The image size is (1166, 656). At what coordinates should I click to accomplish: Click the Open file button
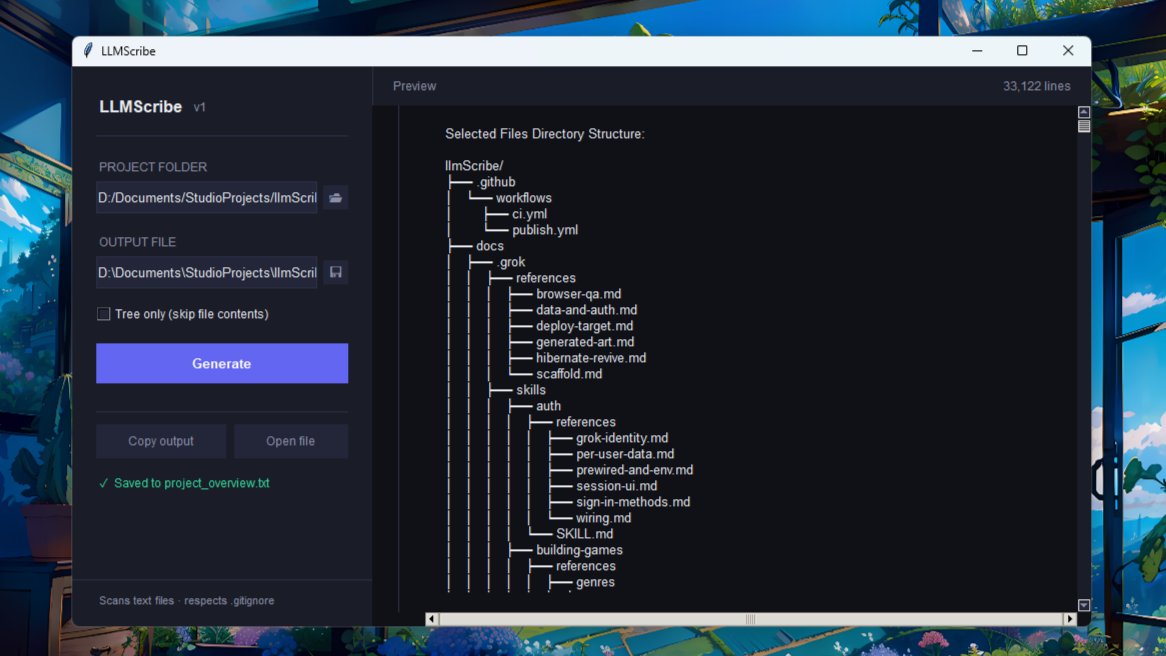point(291,441)
